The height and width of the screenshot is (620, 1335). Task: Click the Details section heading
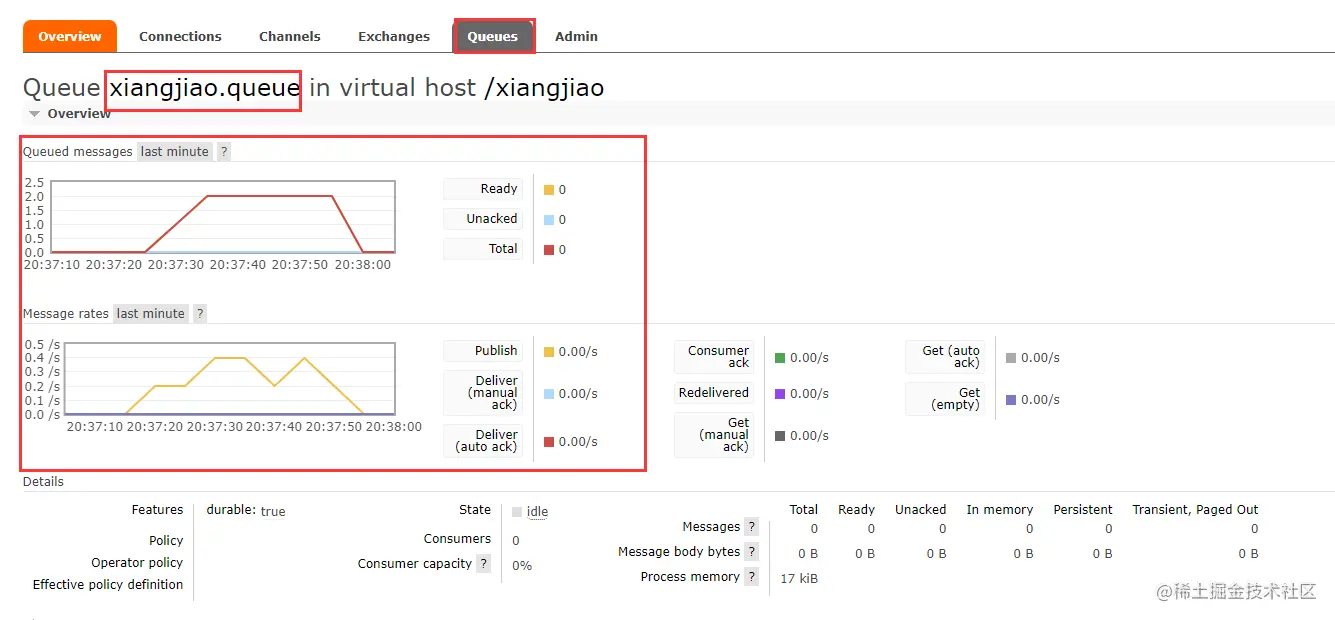click(x=43, y=482)
